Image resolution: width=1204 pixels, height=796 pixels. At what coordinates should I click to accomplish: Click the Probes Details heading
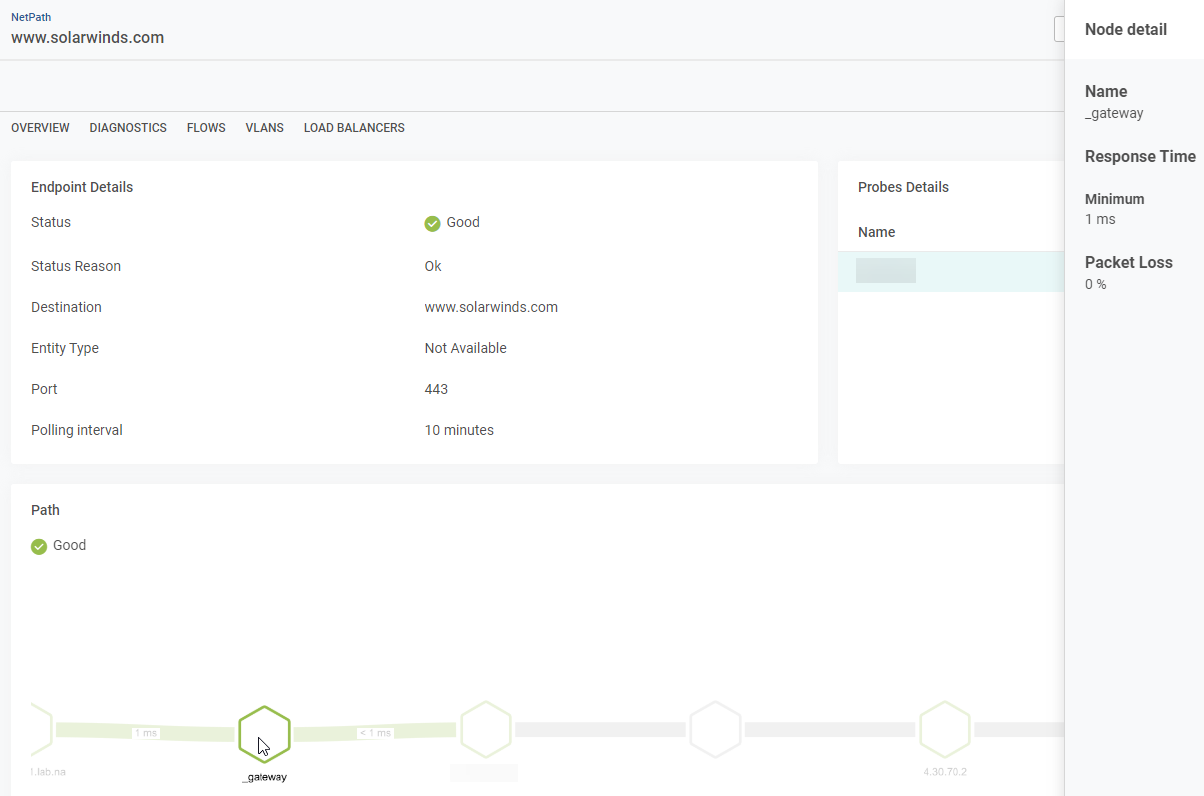(x=903, y=187)
